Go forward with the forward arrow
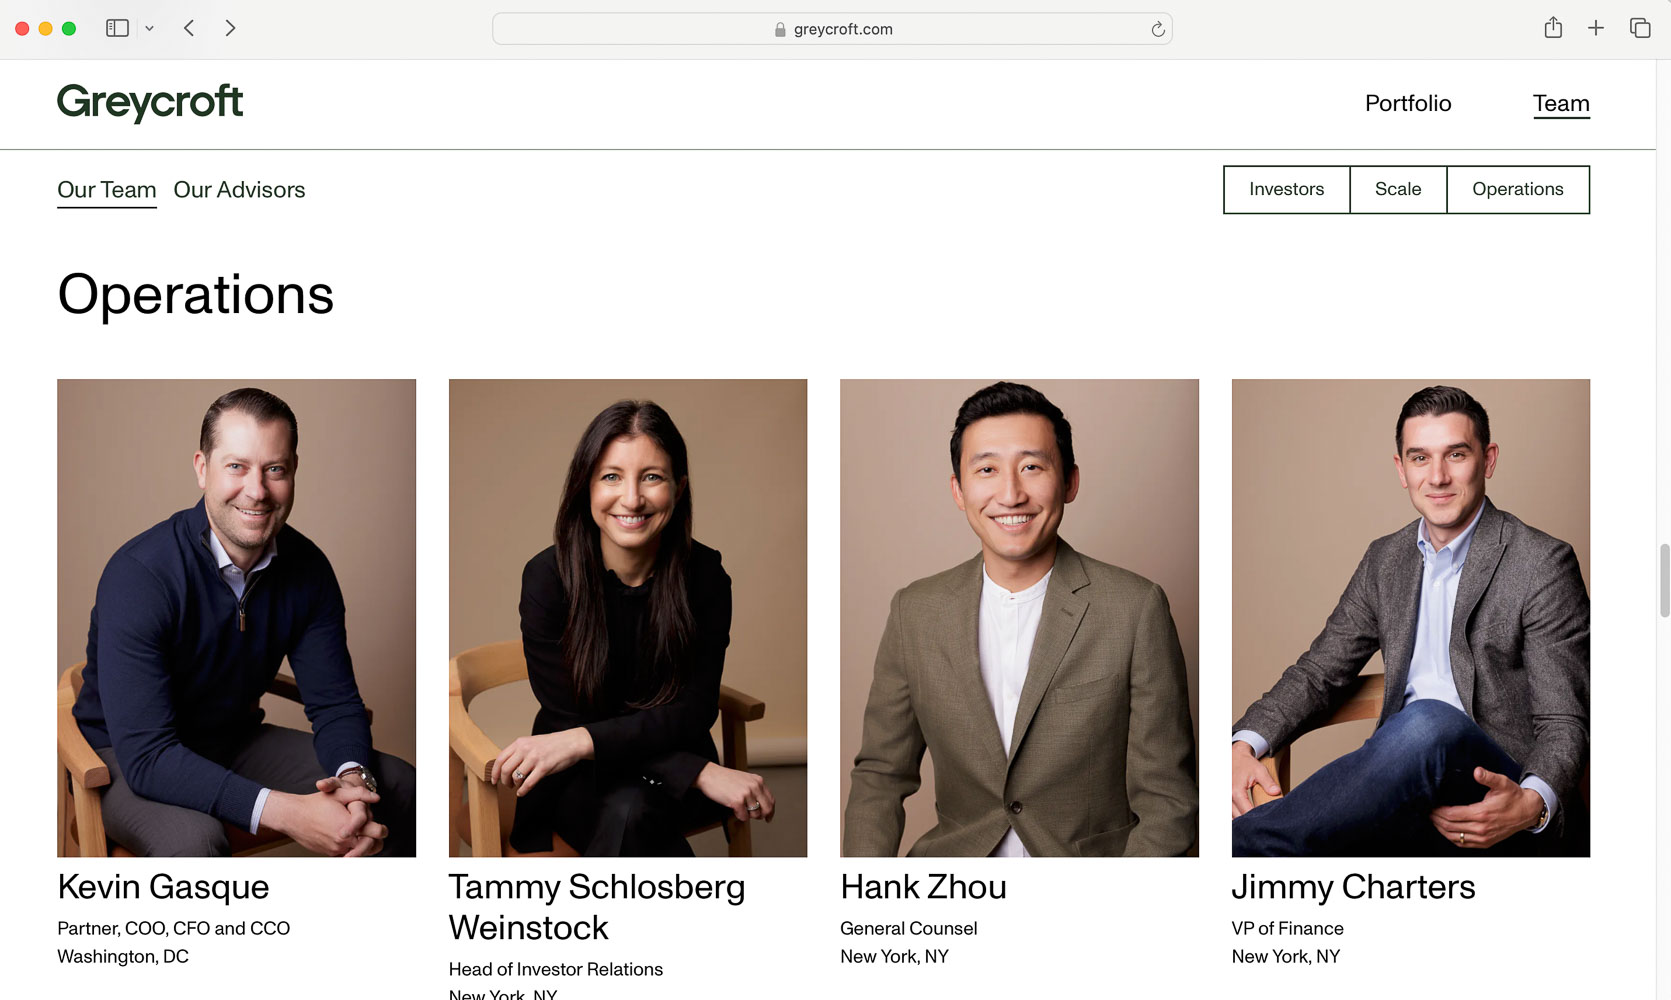 [231, 28]
